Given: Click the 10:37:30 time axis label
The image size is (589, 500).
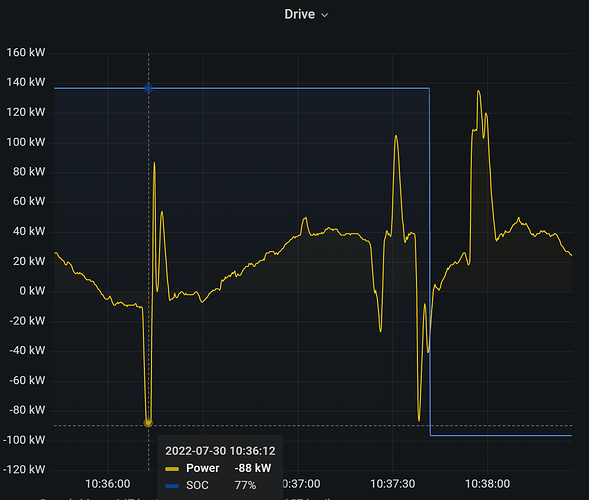Looking at the screenshot, I should pos(393,484).
